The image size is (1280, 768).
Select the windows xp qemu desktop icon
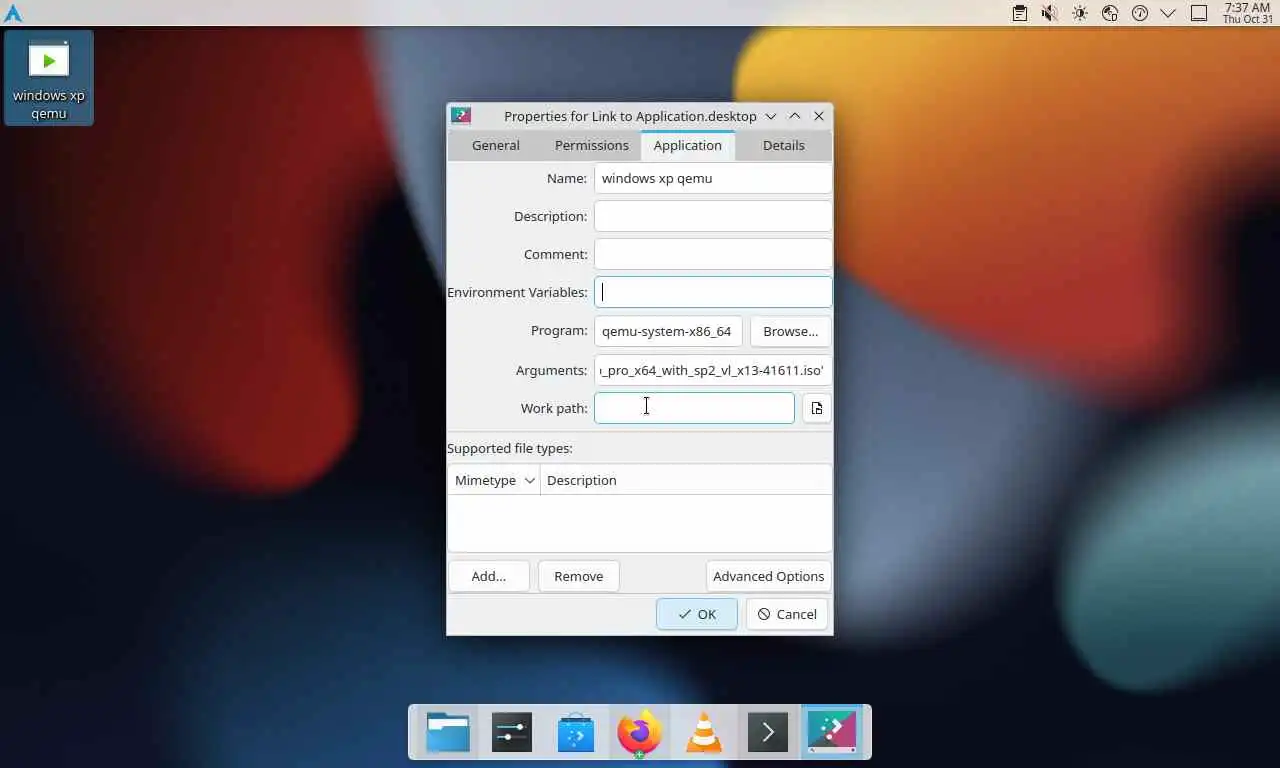[x=49, y=78]
